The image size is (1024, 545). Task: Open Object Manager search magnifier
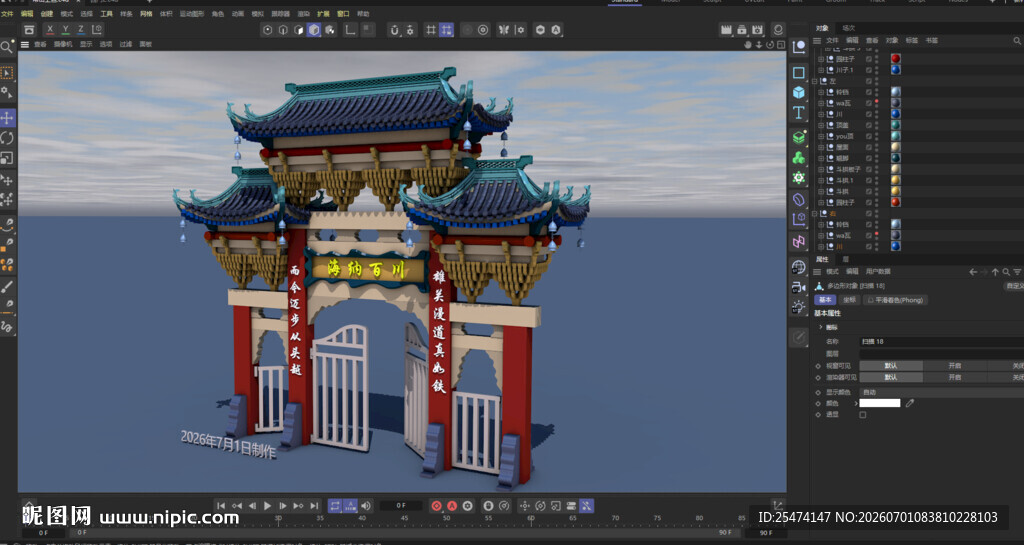tap(1017, 40)
